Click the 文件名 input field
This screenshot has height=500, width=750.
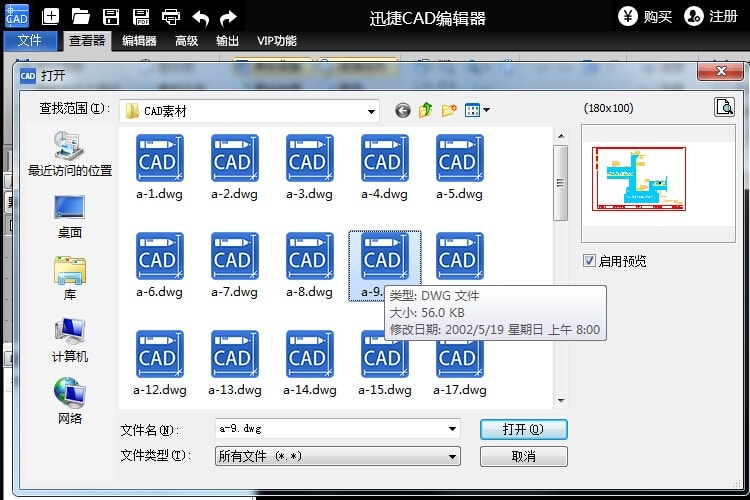pos(330,429)
